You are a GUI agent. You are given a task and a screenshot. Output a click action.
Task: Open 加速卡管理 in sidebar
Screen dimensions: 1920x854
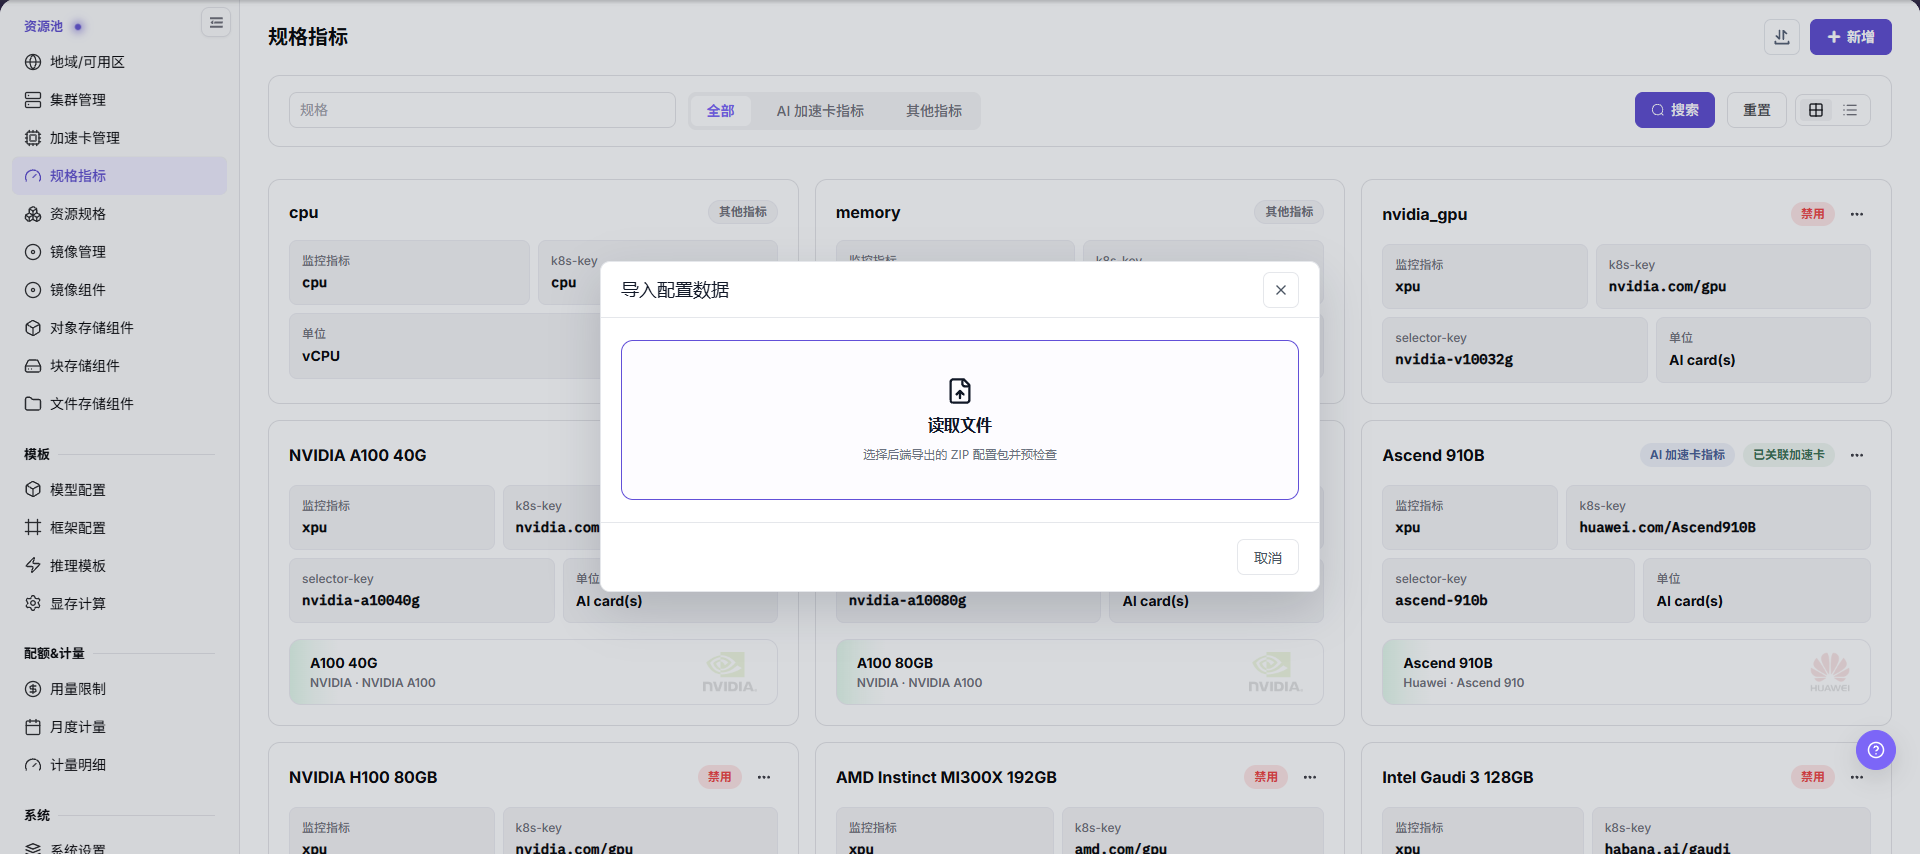(x=120, y=138)
